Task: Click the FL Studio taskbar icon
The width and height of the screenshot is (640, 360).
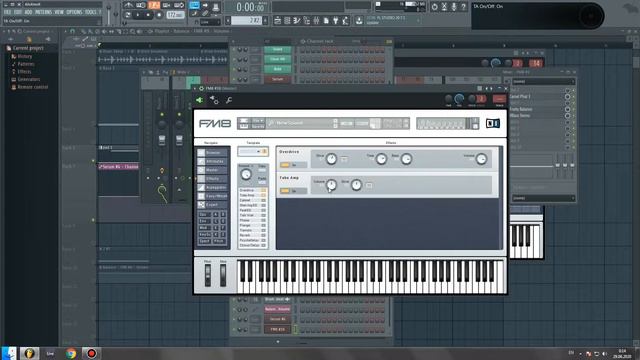Action: point(29,353)
